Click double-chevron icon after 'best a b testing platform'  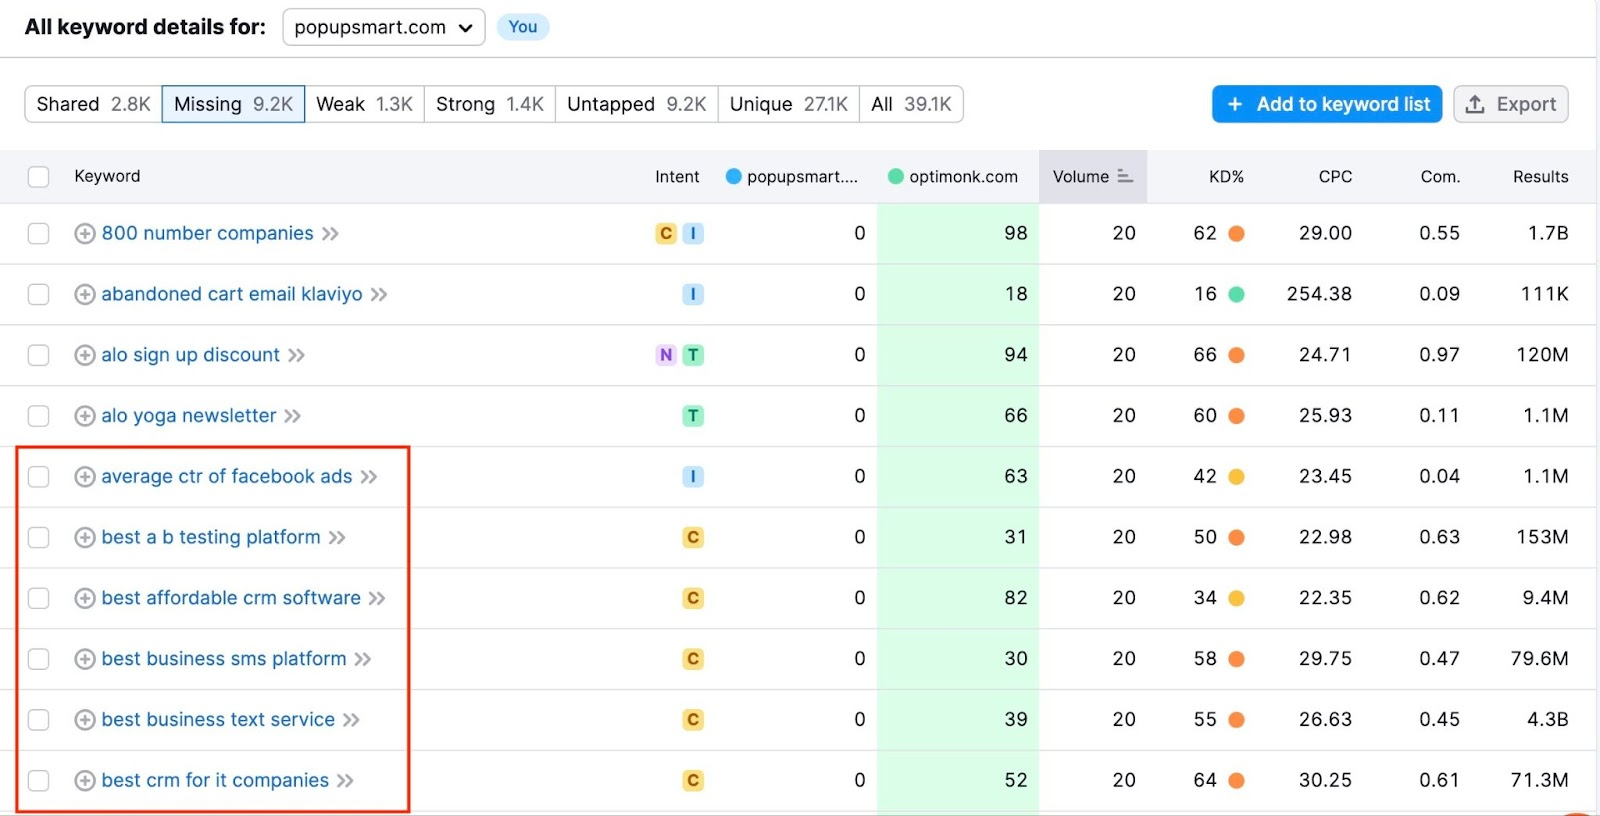[337, 538]
